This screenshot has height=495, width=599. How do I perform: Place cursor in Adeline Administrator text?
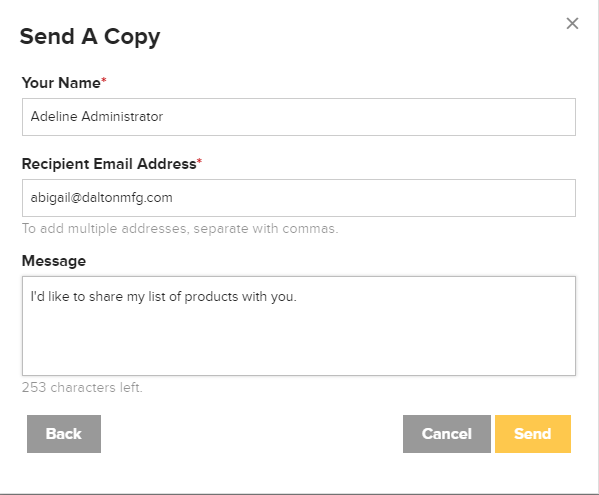tap(97, 116)
